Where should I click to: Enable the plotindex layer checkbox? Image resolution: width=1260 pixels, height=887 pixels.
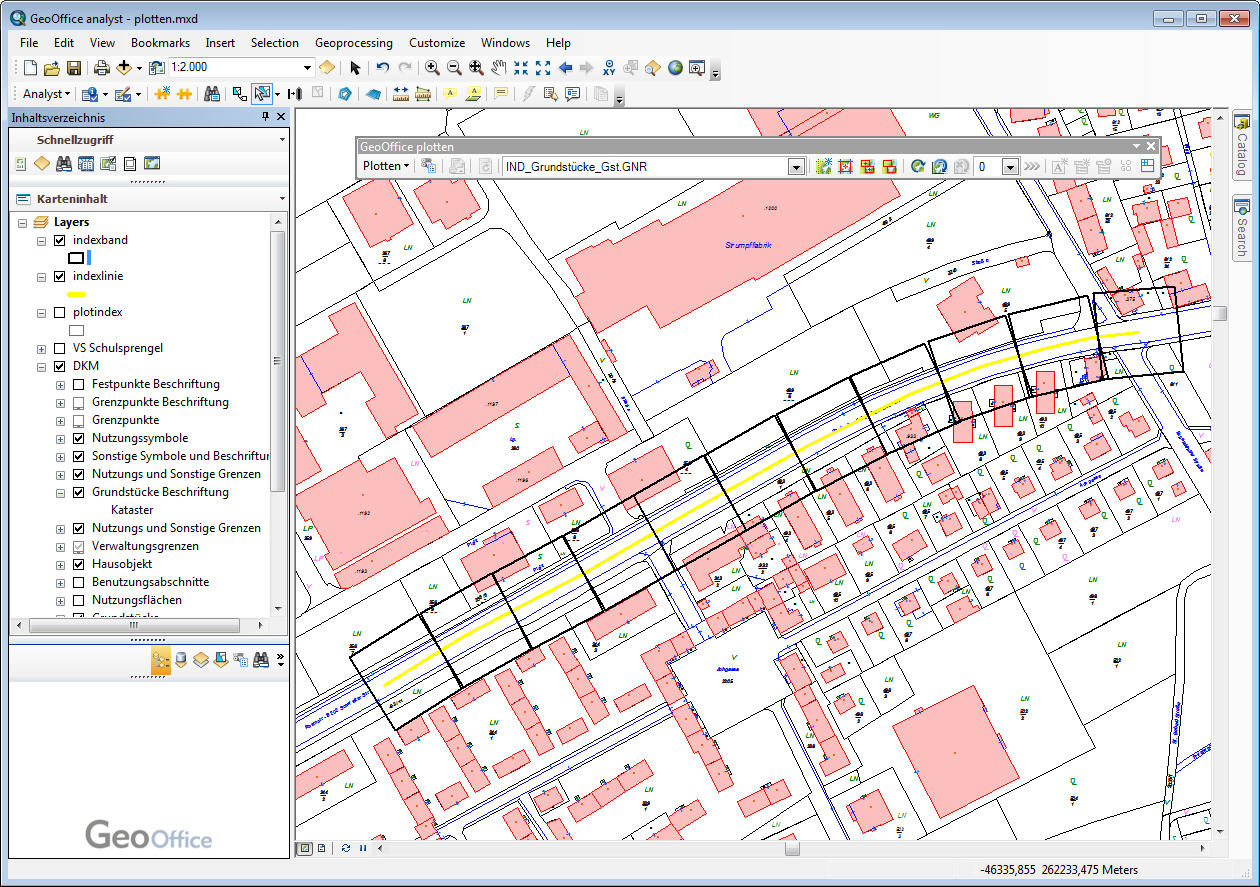[60, 313]
